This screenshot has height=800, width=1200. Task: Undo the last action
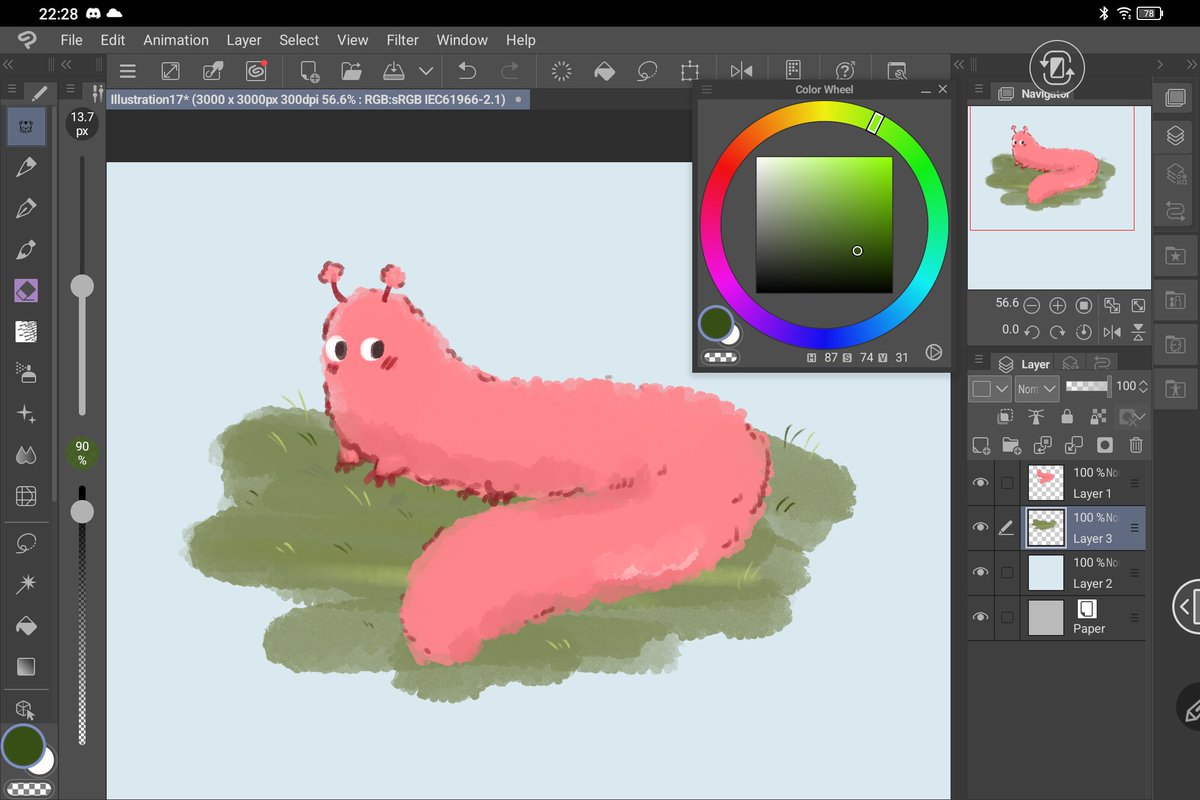(x=467, y=71)
